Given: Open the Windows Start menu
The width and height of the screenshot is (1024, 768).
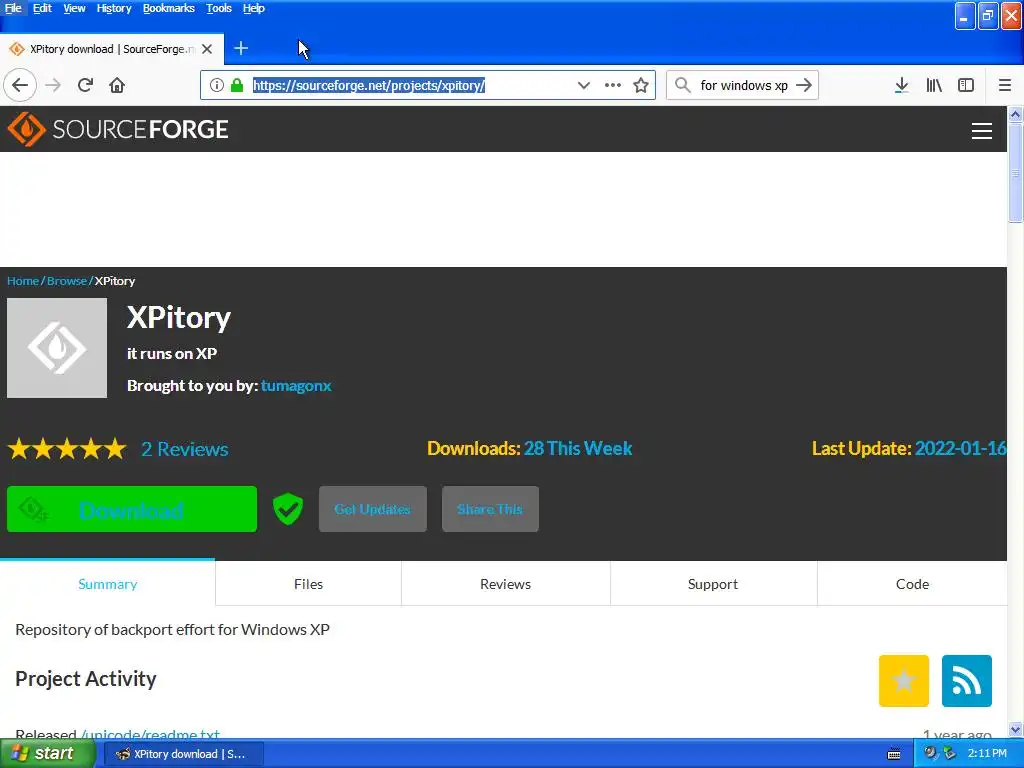Looking at the screenshot, I should [x=48, y=754].
